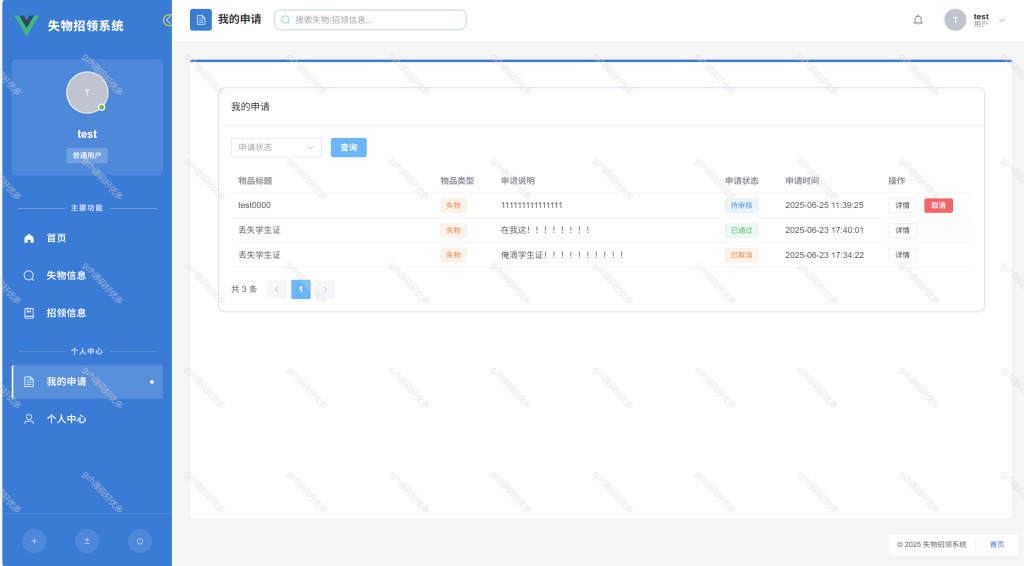The height and width of the screenshot is (566, 1024).
Task: Click the 物品标题 column header
Action: 255,181
